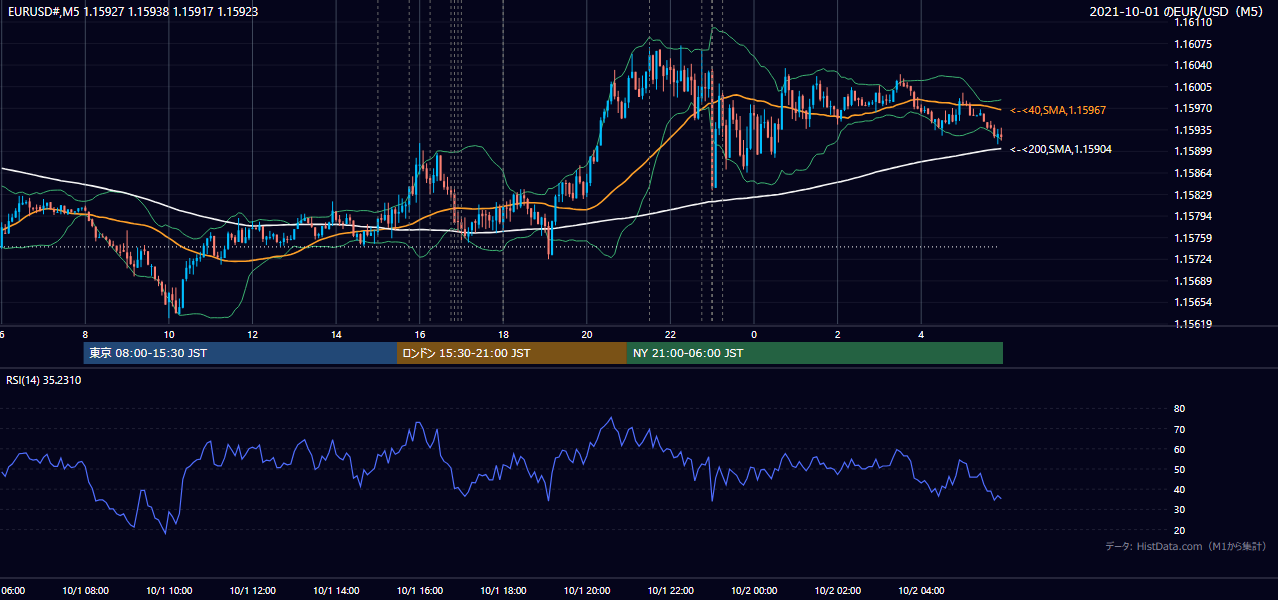This screenshot has height=600, width=1278.
Task: Click the hour 22 tick under the price chart
Action: pos(670,334)
